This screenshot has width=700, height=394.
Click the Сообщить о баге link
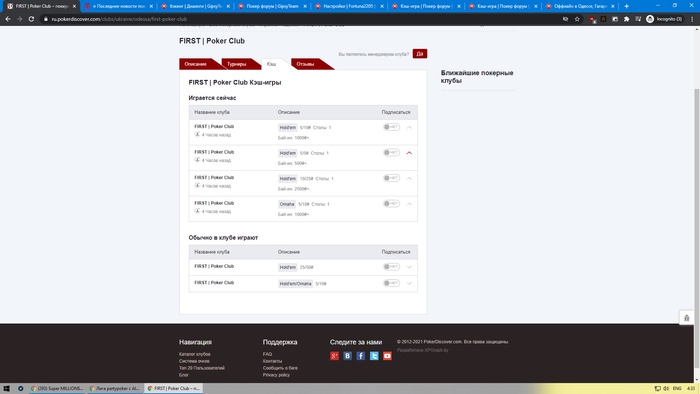(x=280, y=368)
